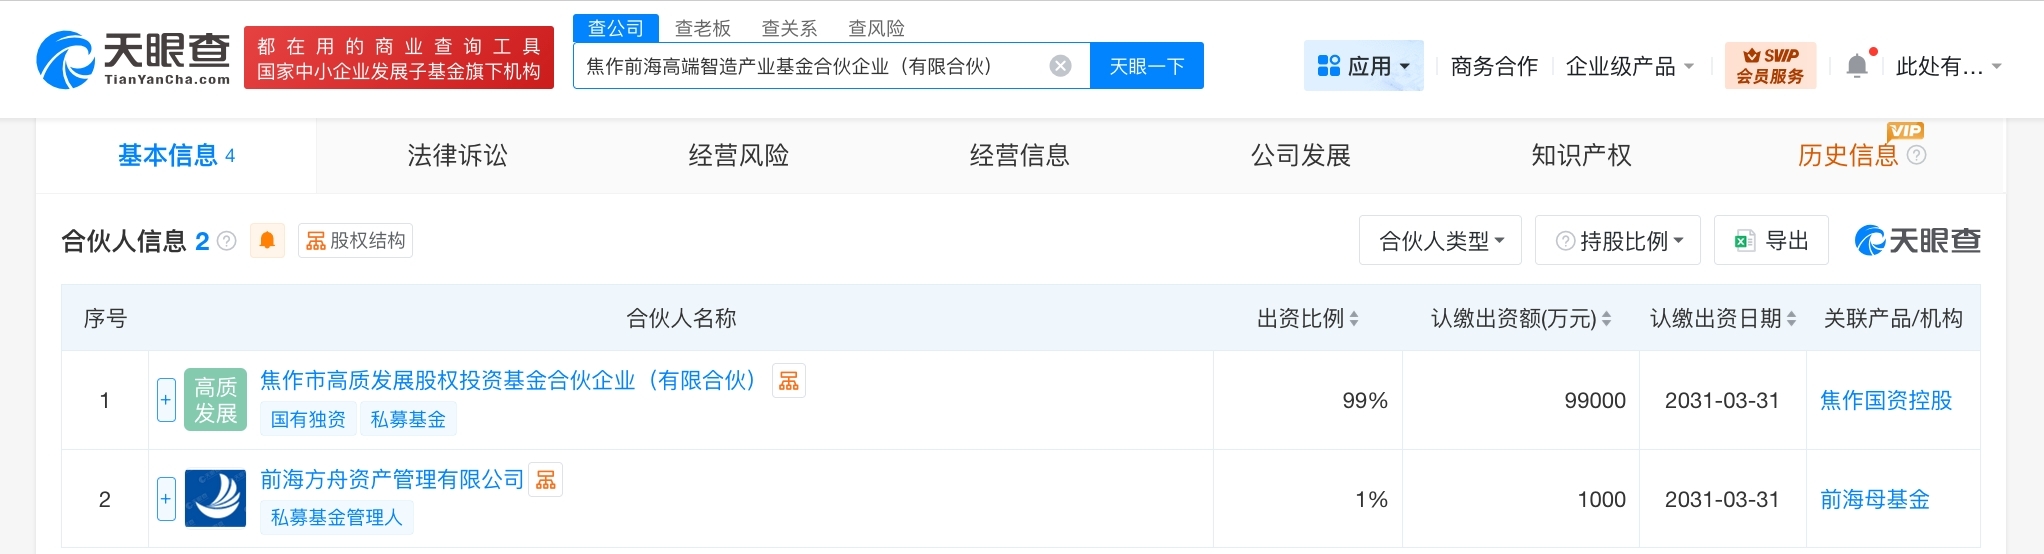Clear the search box text

point(1060,66)
